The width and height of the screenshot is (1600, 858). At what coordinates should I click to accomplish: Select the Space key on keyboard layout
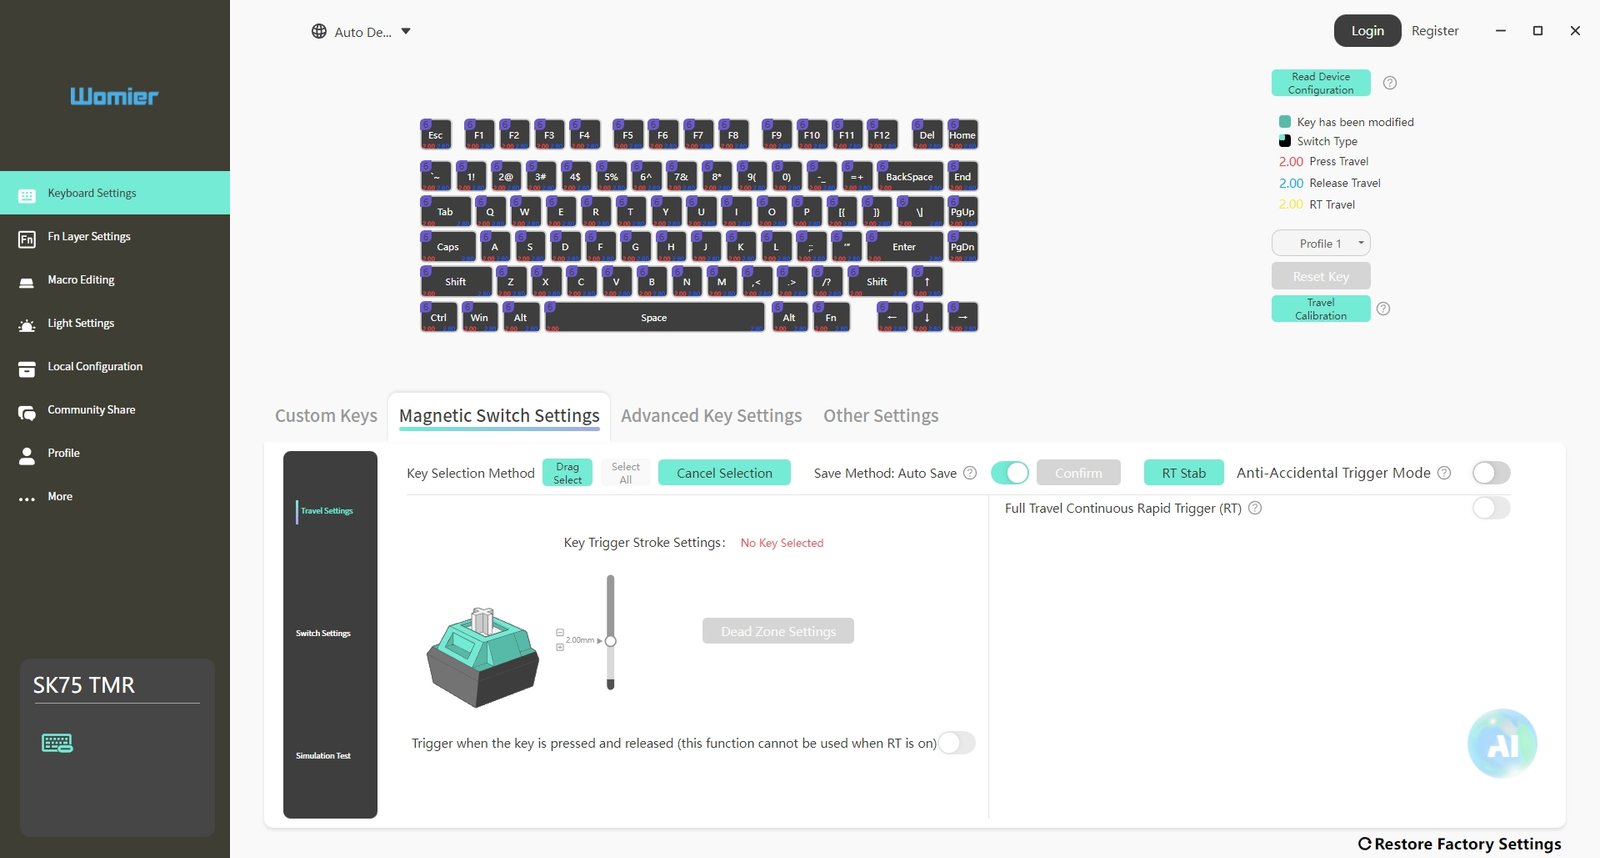654,318
